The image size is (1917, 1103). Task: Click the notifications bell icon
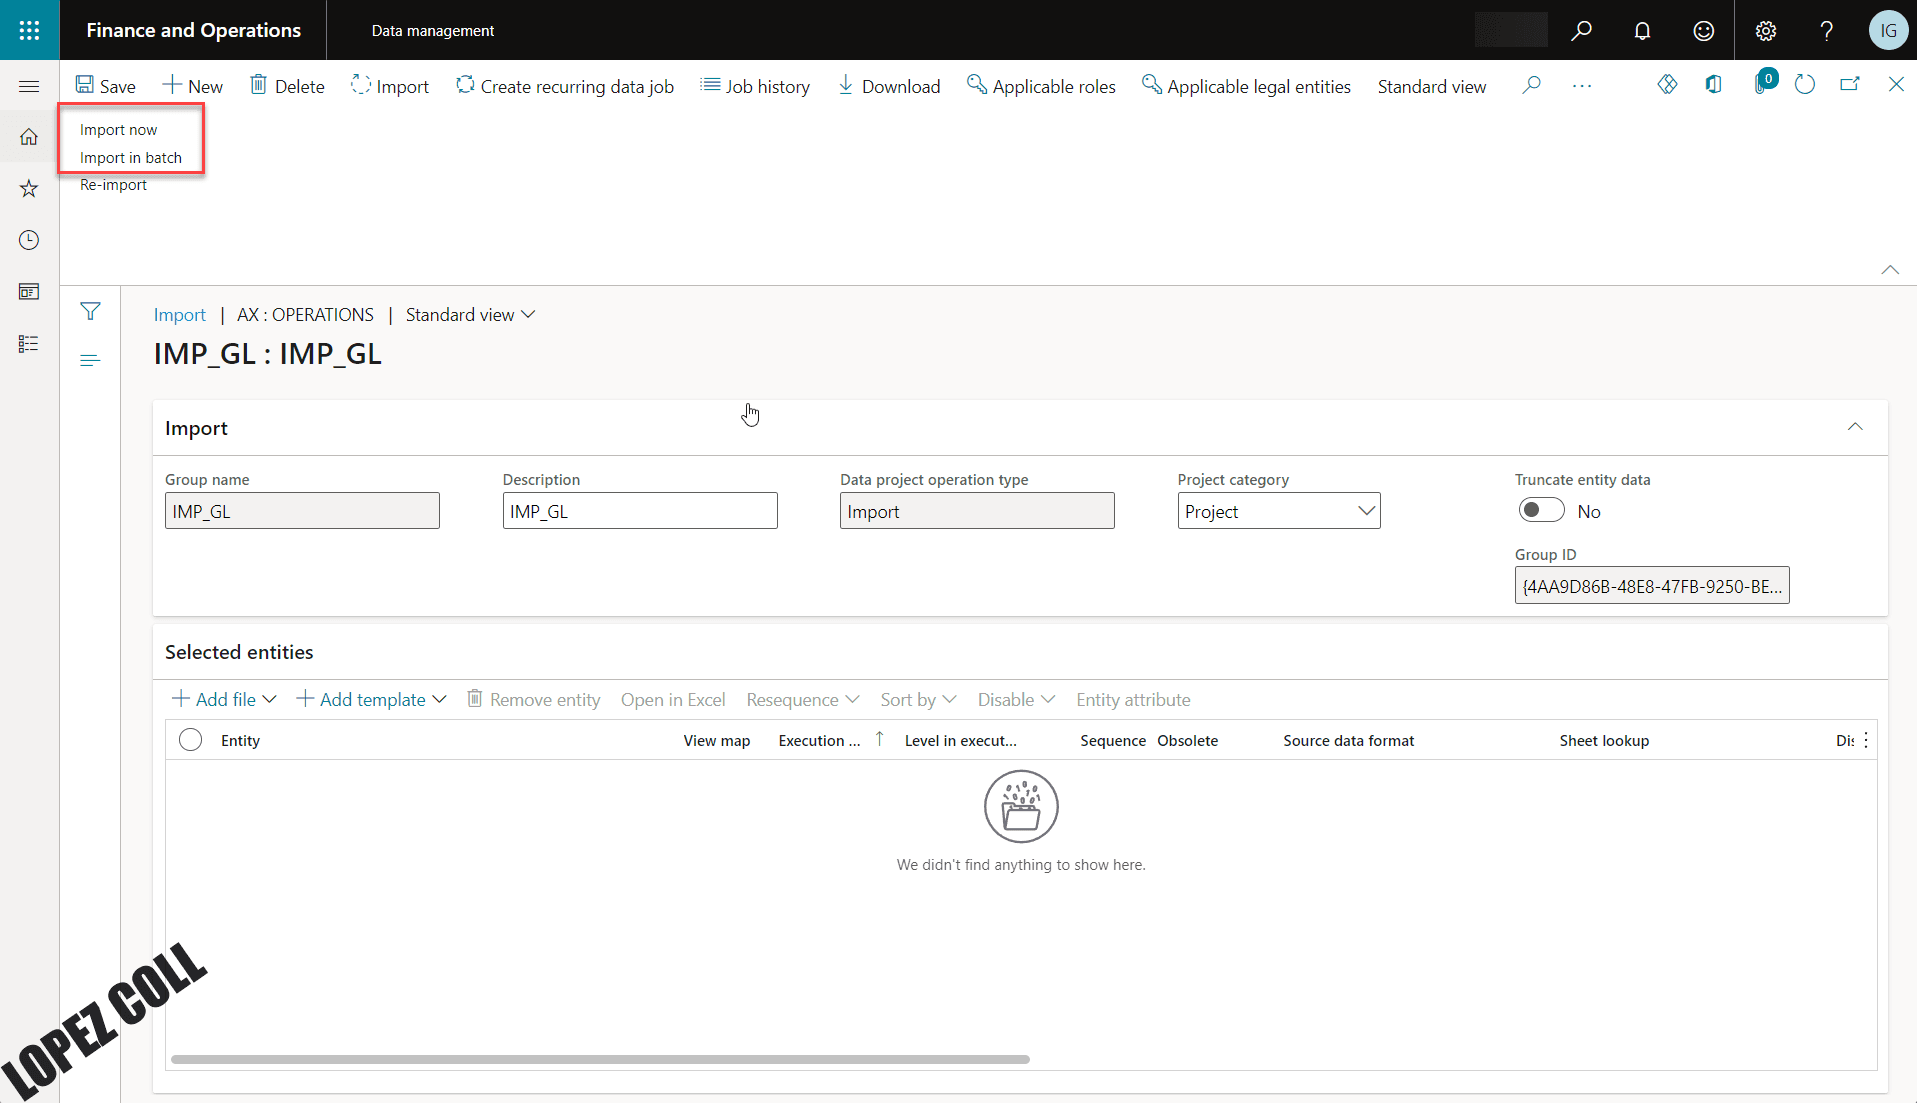point(1642,31)
